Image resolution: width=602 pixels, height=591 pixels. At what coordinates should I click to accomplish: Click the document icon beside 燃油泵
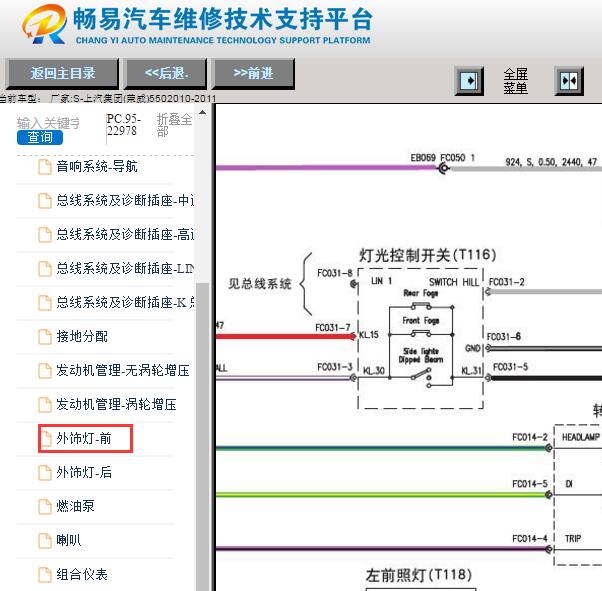[45, 507]
